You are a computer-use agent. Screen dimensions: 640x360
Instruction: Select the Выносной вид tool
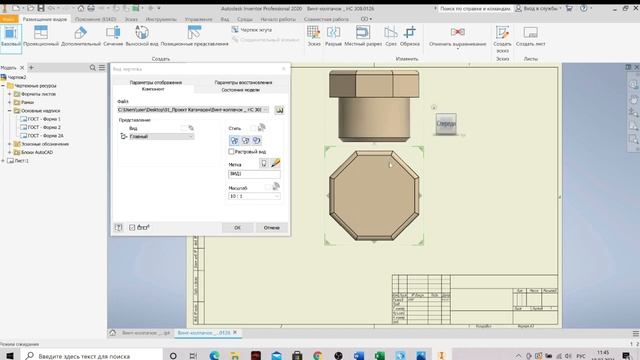coord(142,36)
